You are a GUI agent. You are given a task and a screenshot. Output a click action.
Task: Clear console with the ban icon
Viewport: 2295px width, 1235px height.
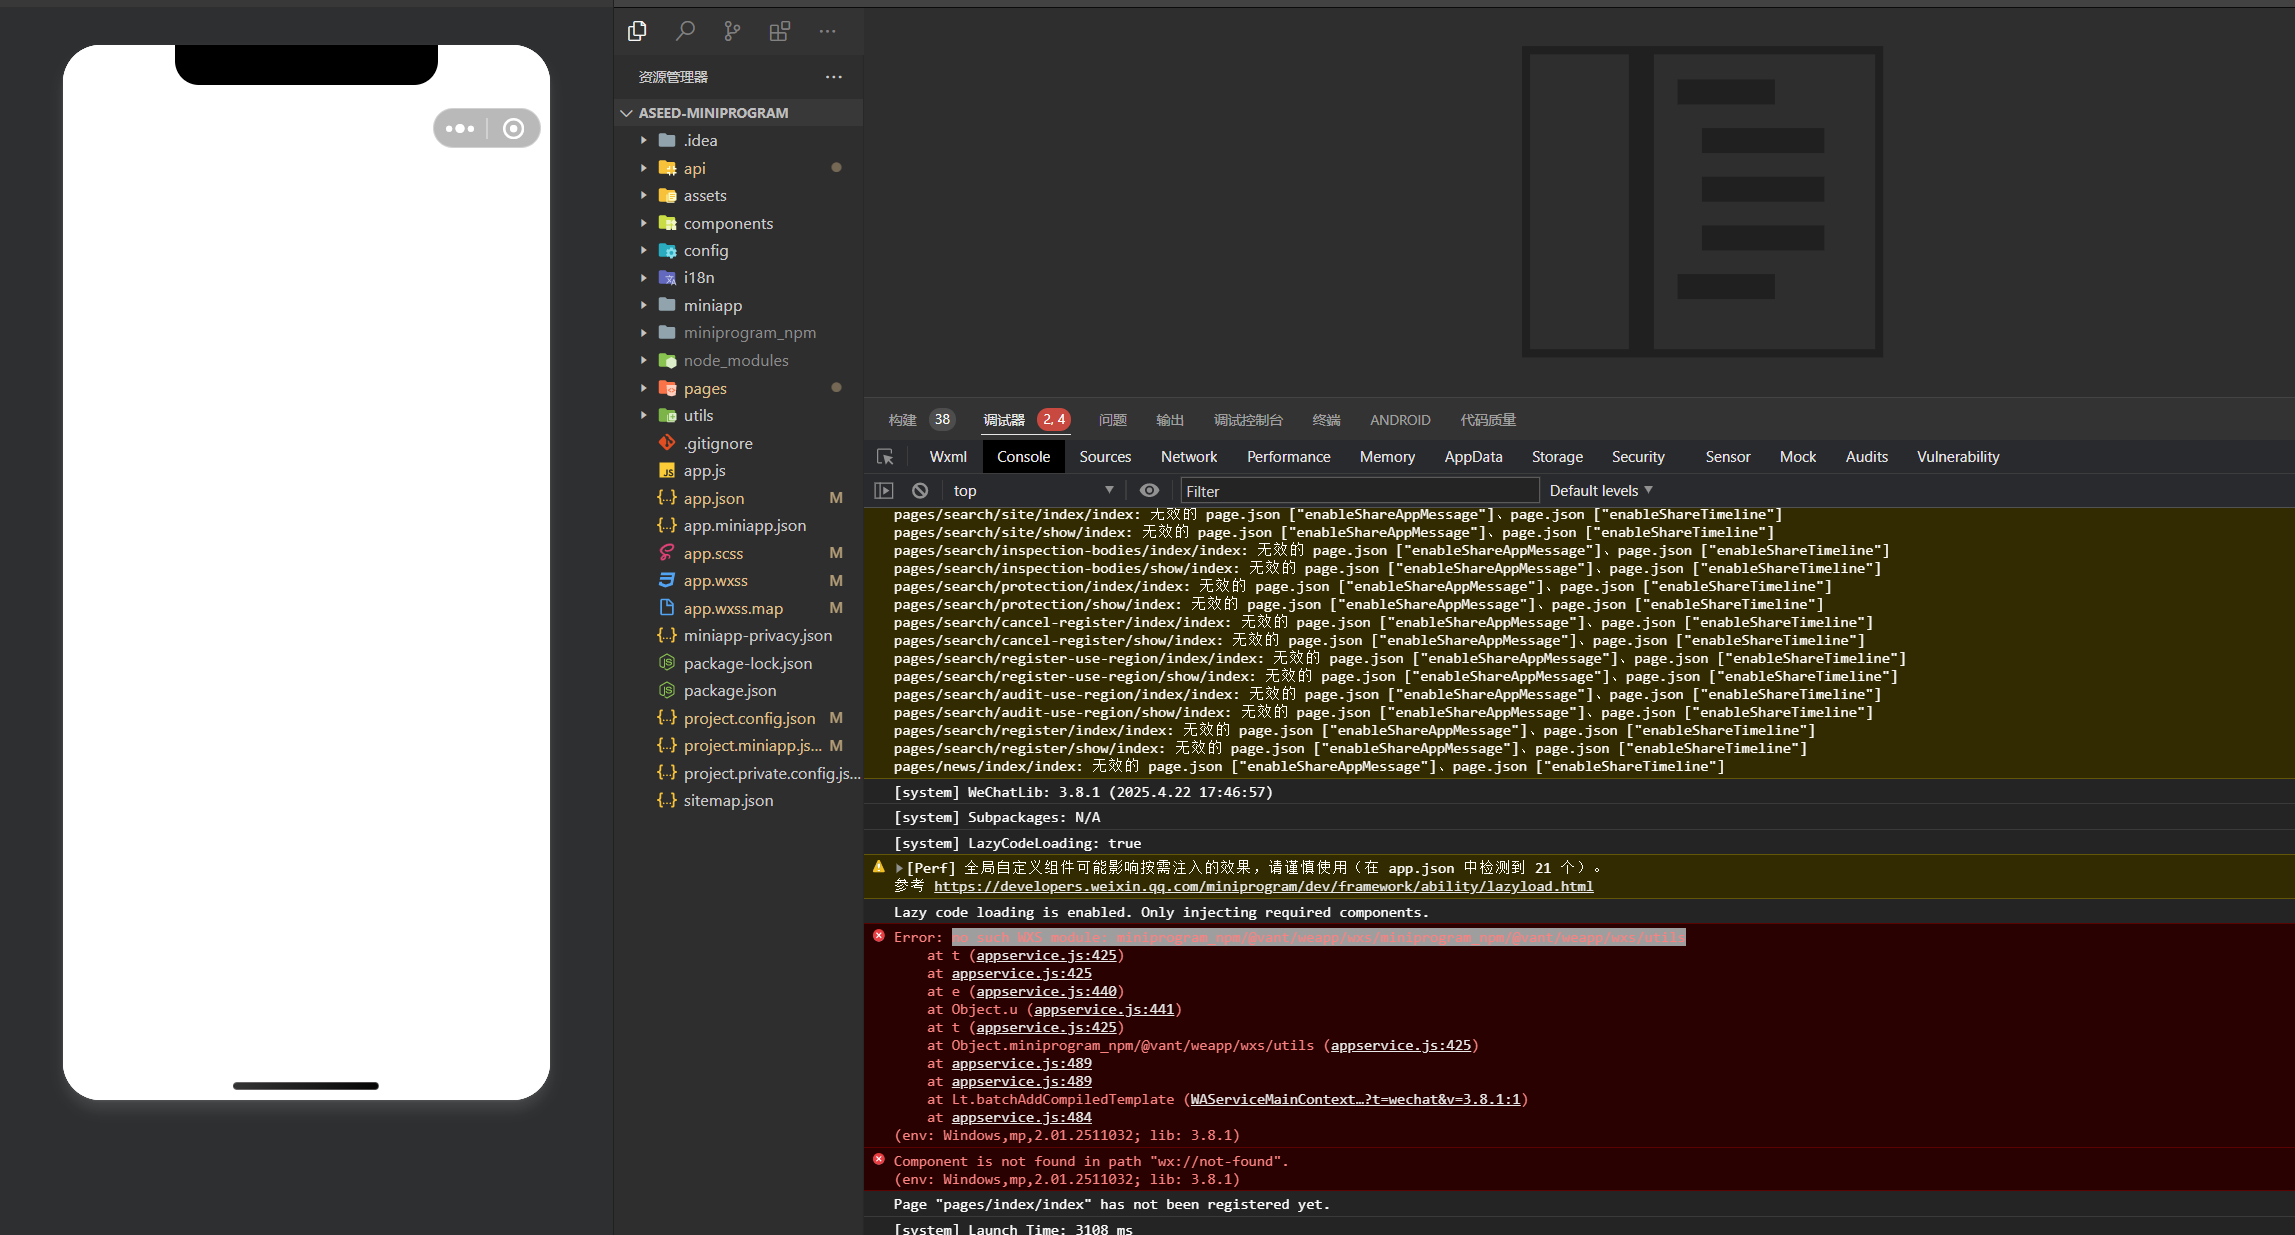pos(920,491)
